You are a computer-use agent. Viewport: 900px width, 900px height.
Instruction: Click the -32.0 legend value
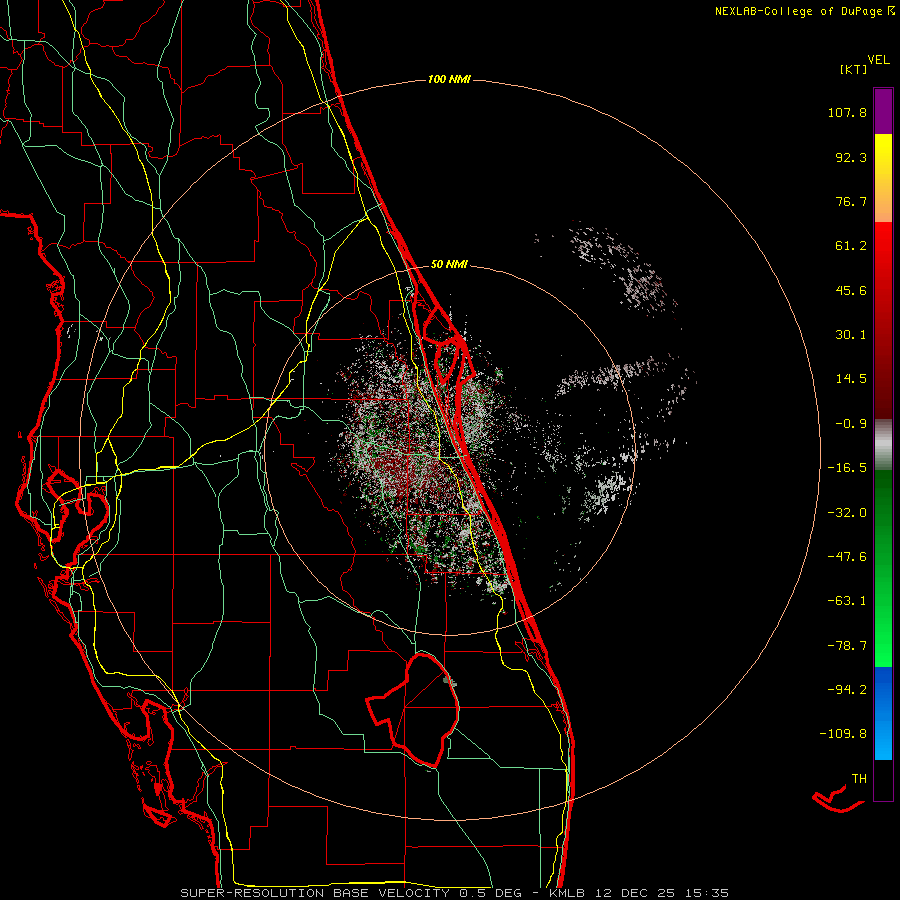coord(847,513)
